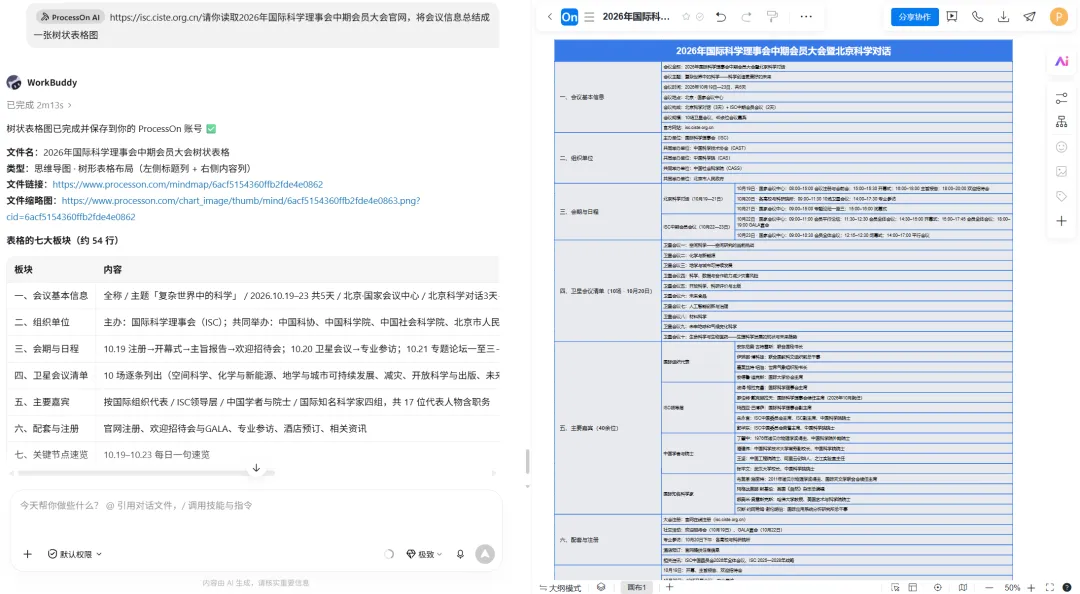Click the layers icon in bottom bar
The height and width of the screenshot is (594, 1080).
coord(601,587)
